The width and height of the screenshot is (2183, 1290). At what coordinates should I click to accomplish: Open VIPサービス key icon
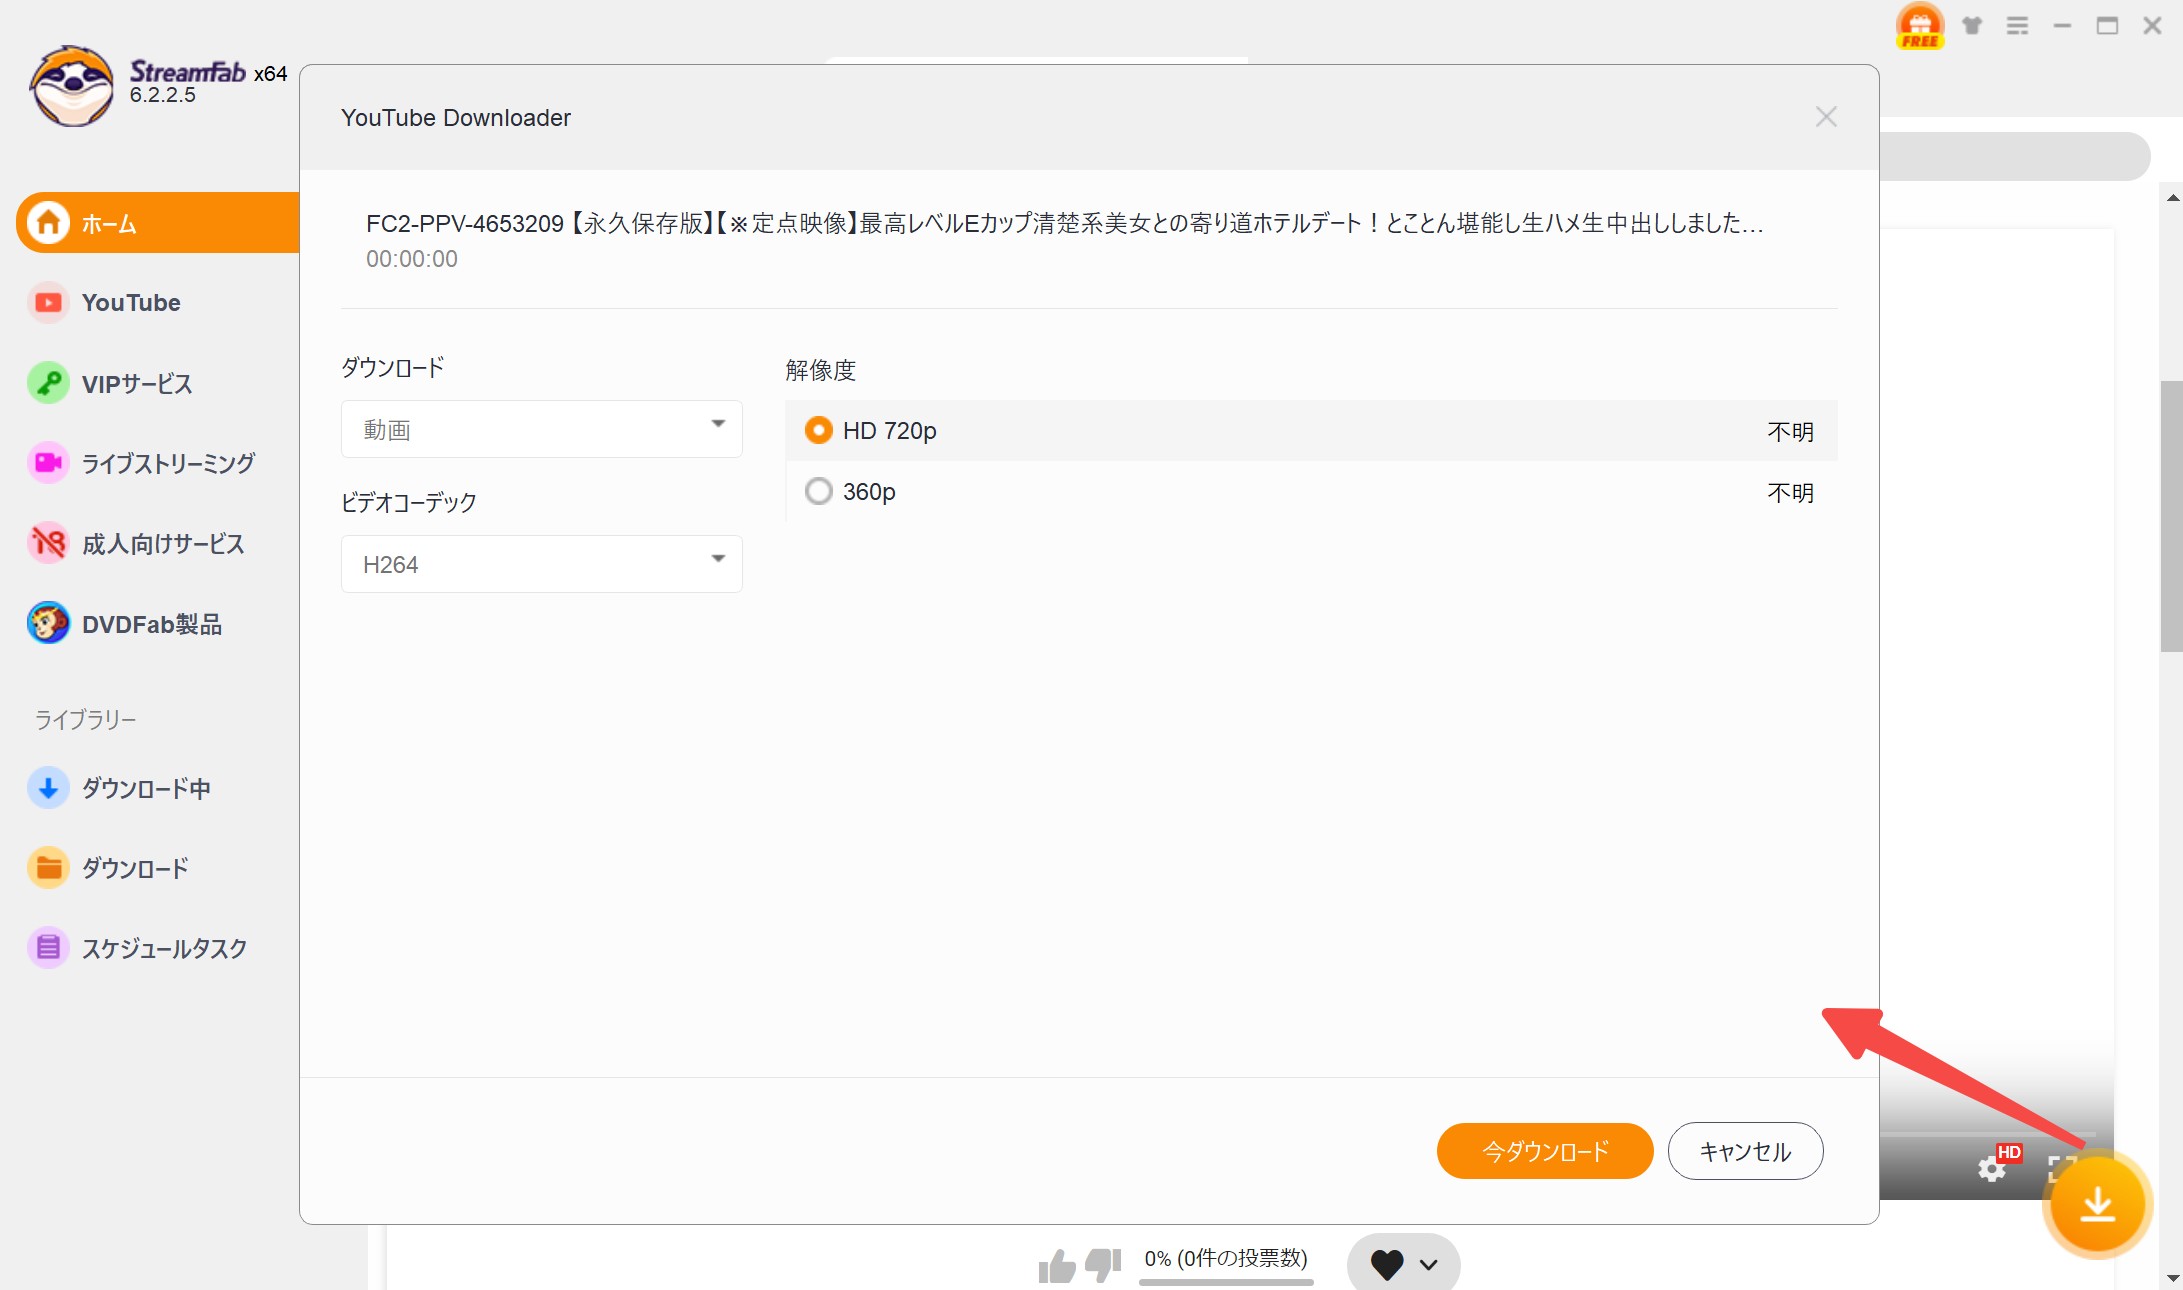(x=47, y=383)
